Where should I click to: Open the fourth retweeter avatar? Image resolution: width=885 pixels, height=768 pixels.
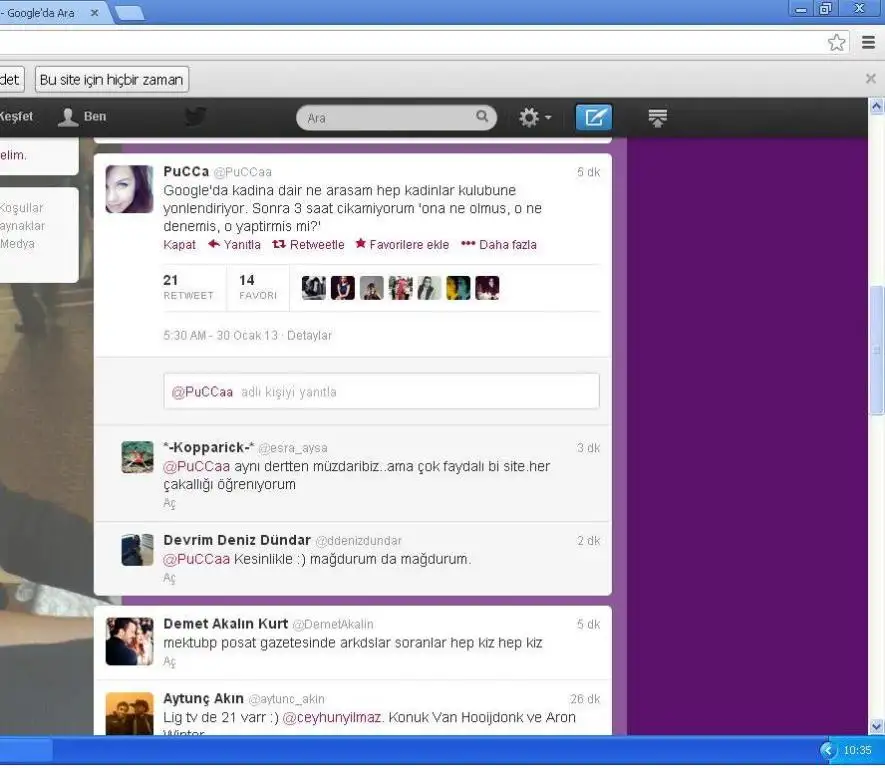400,288
